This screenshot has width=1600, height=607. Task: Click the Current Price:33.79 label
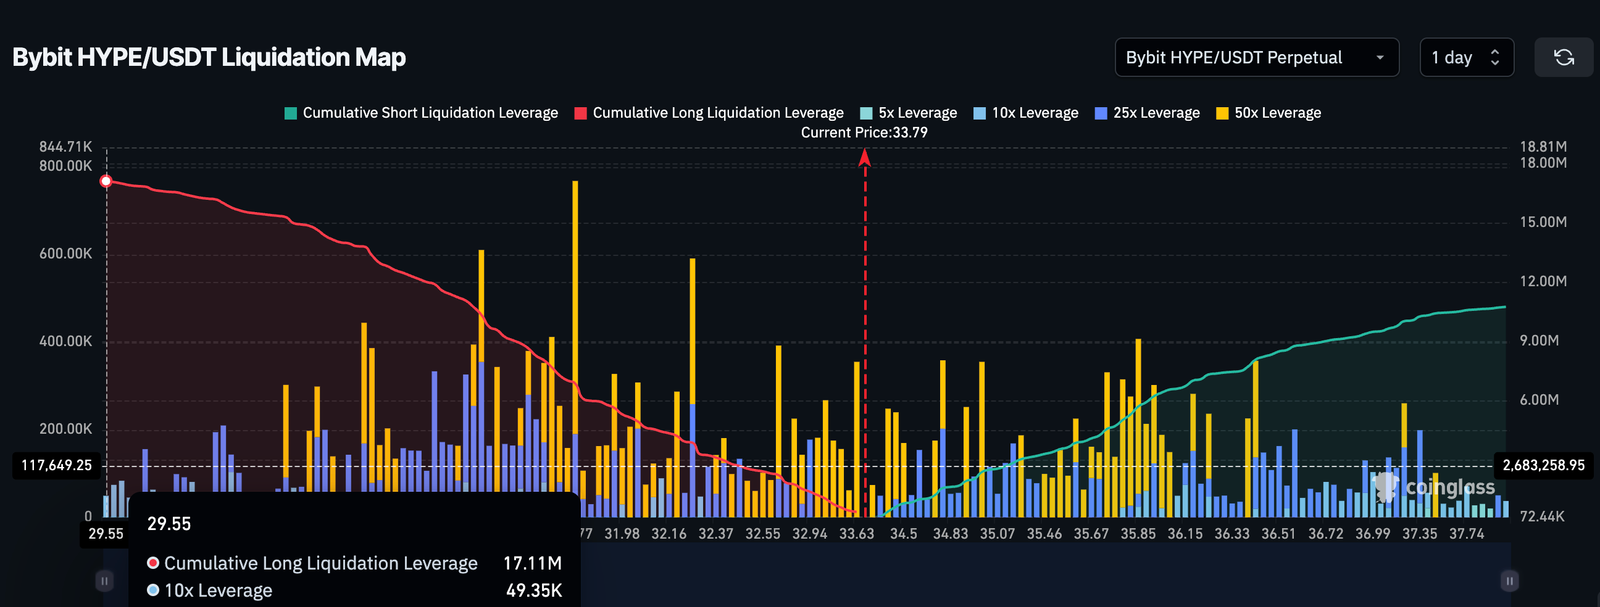pos(864,132)
